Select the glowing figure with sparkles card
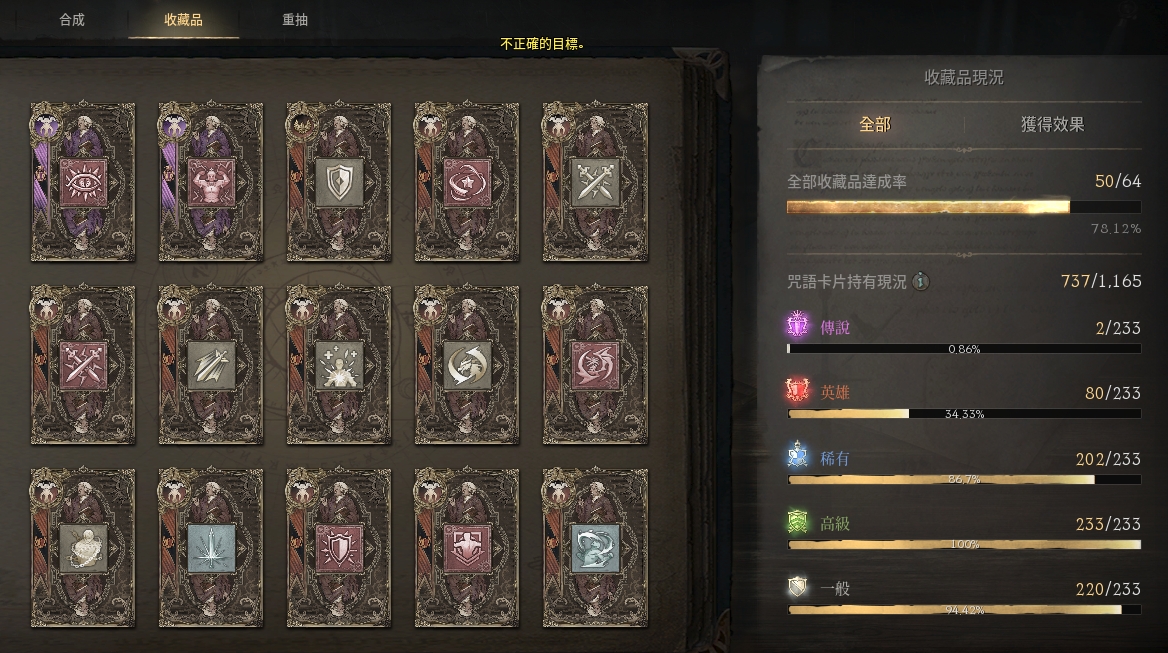1168x653 pixels. (339, 365)
